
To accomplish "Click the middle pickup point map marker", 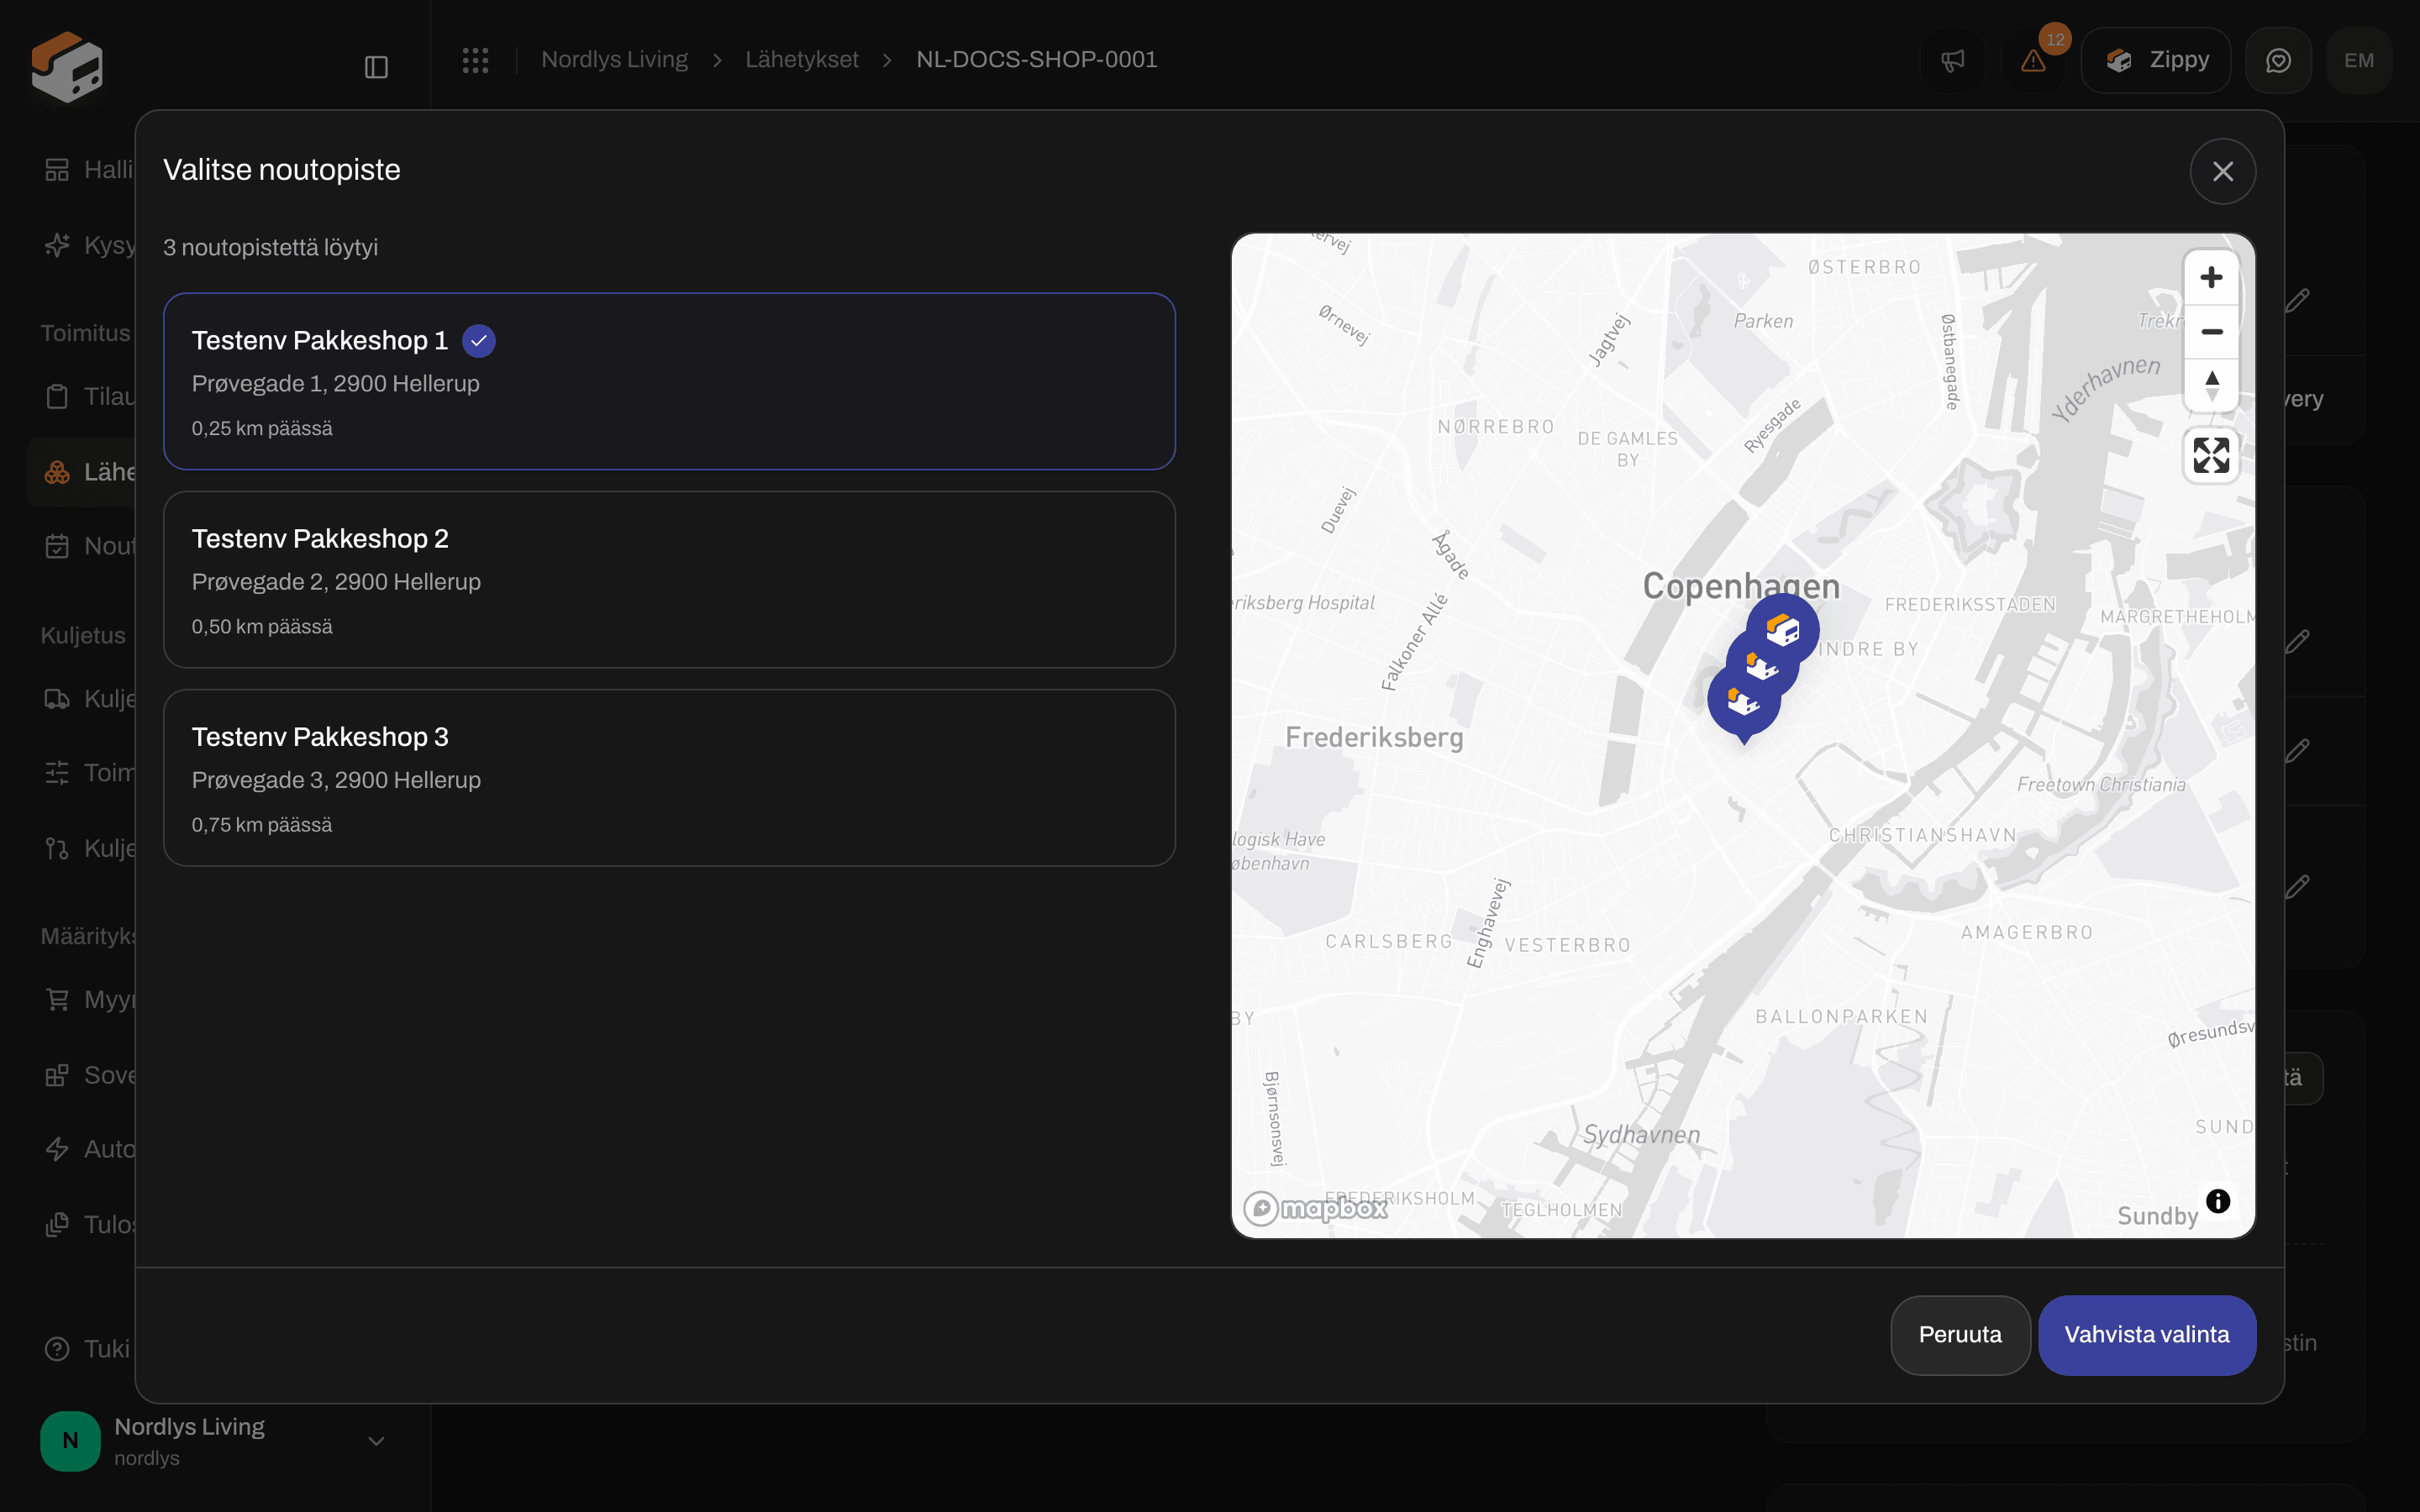I will 1760,667.
